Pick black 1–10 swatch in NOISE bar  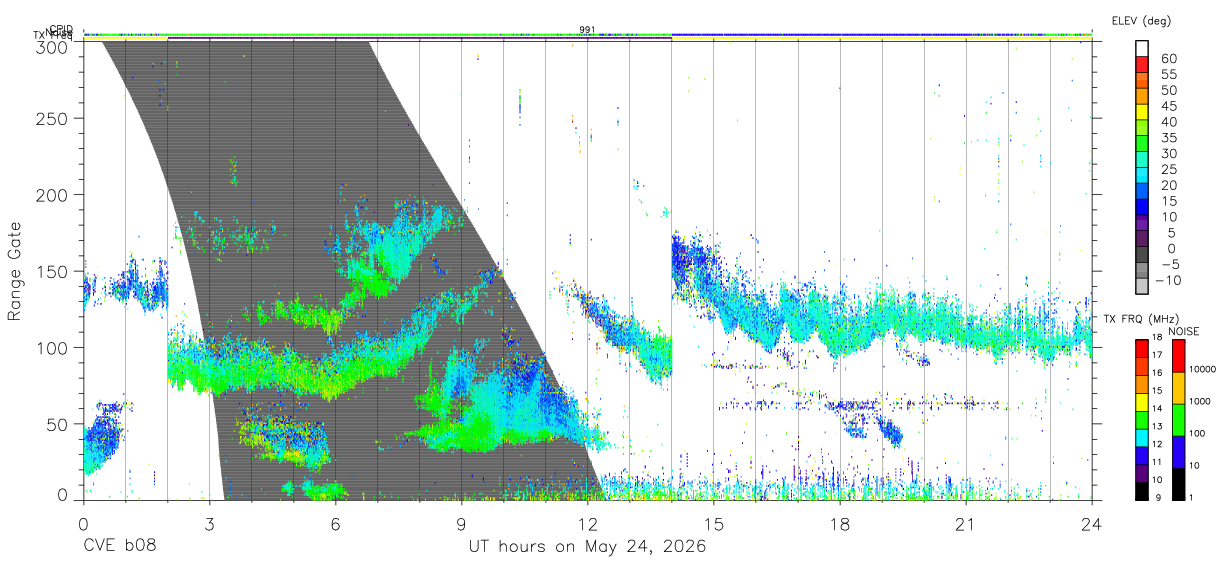1179,484
